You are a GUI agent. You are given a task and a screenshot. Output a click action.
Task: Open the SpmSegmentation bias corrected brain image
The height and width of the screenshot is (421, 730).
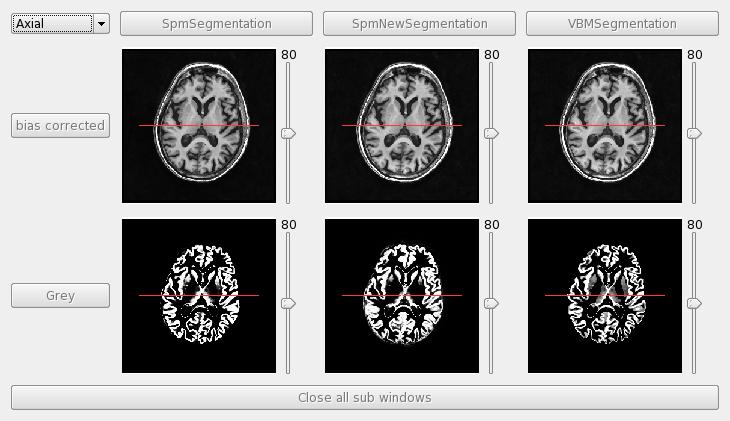pos(199,126)
